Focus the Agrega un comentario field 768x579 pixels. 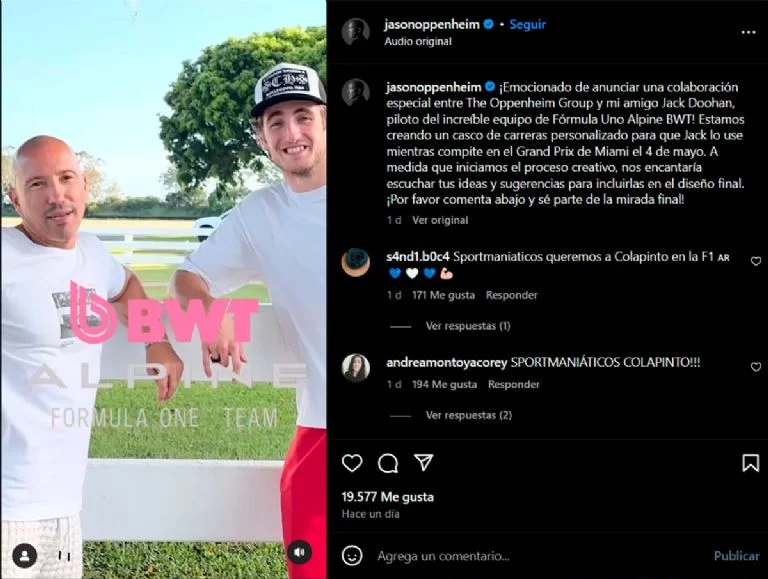[x=539, y=556]
